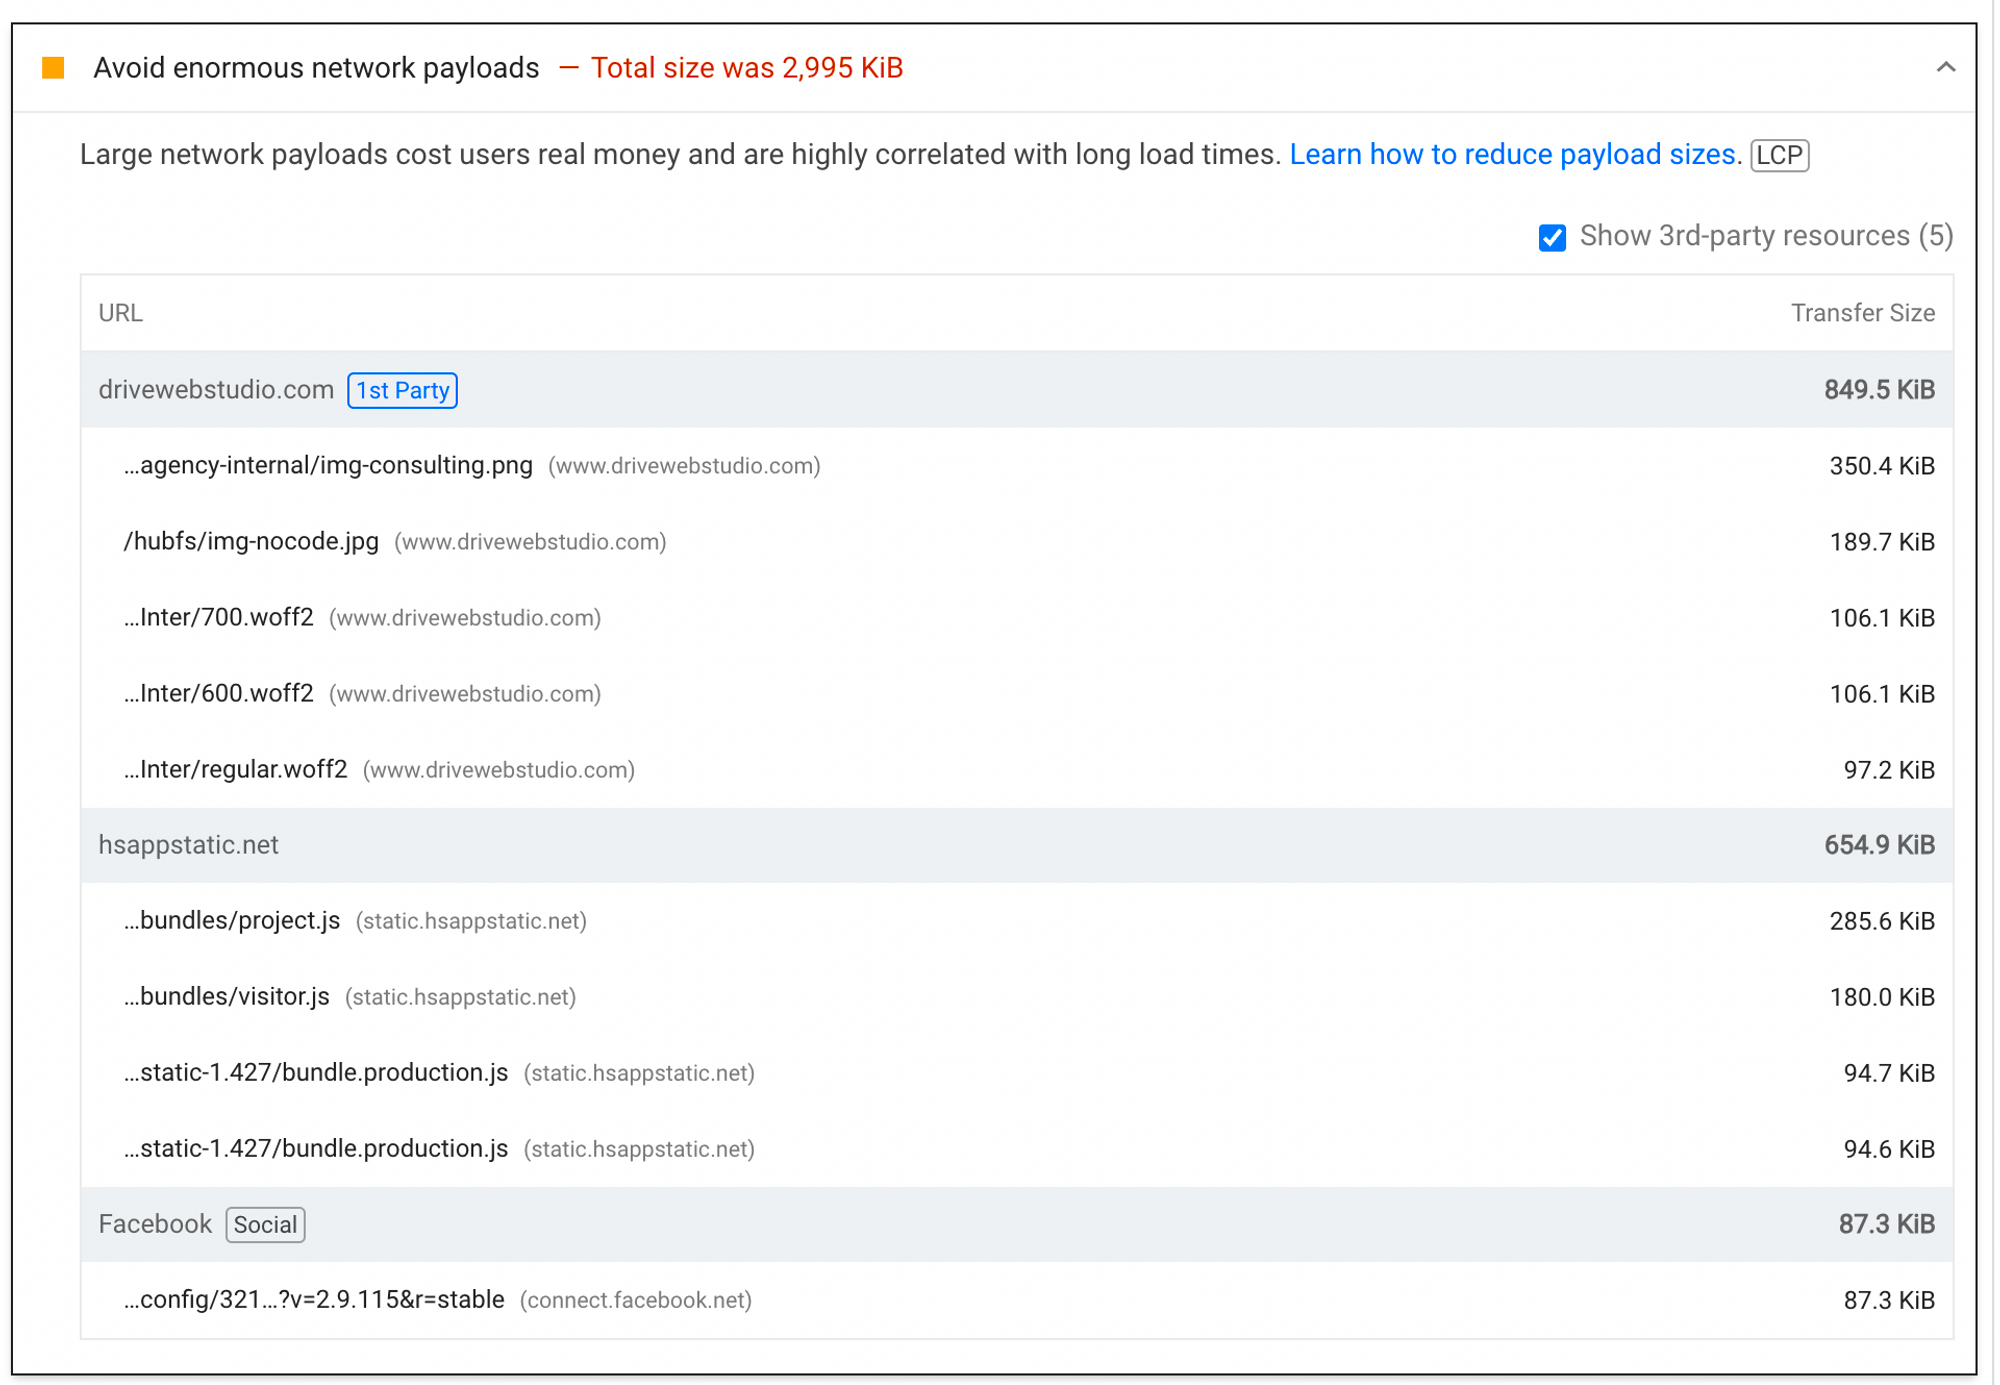Screen dimensions: 2000x1385
Task: Uncheck Show 3rd-party resources checkbox
Action: coord(1551,237)
